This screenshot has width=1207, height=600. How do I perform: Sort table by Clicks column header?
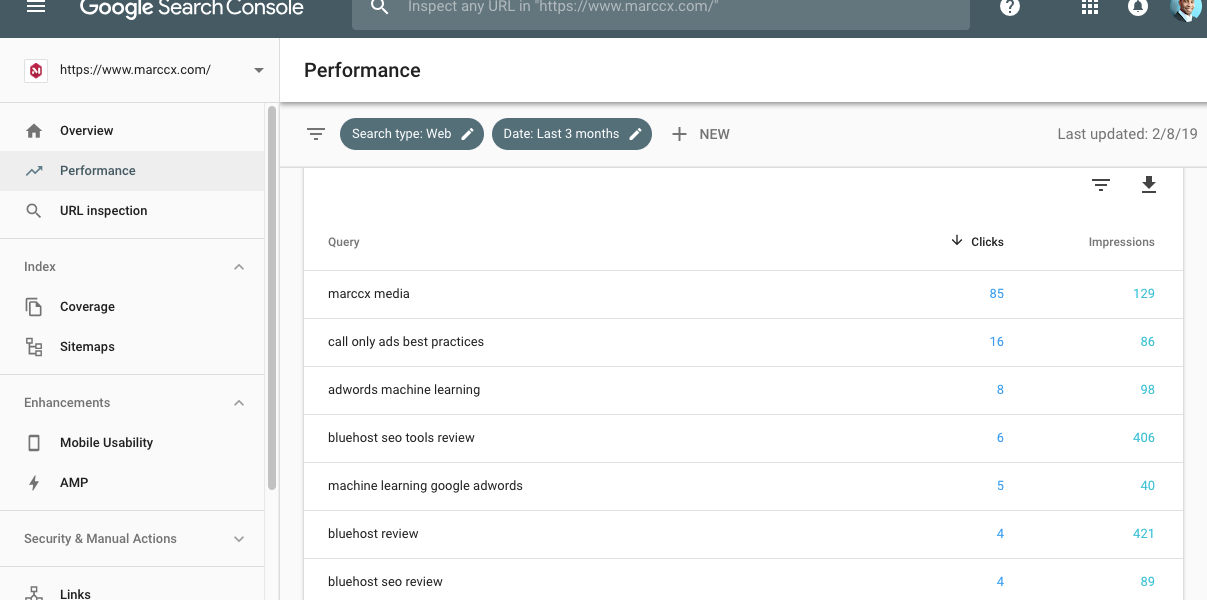[987, 242]
